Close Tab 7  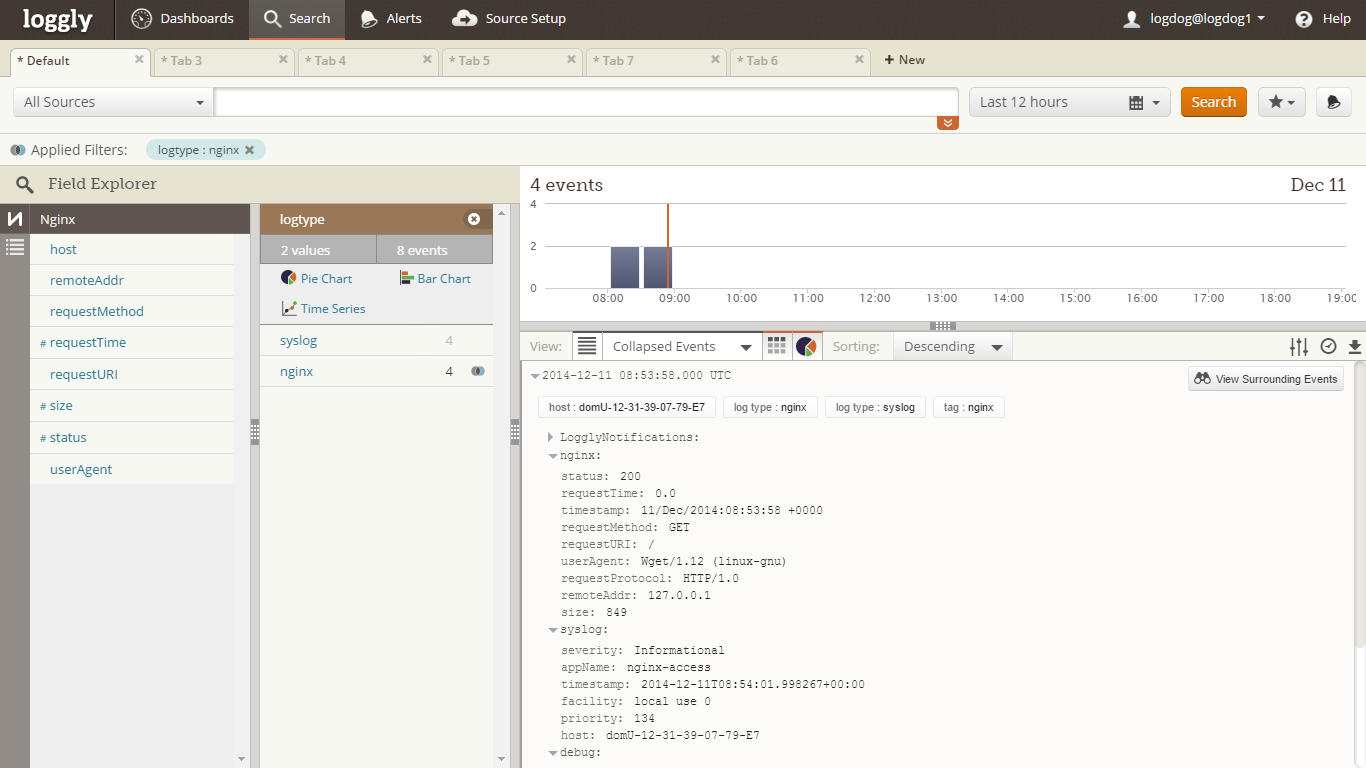715,59
